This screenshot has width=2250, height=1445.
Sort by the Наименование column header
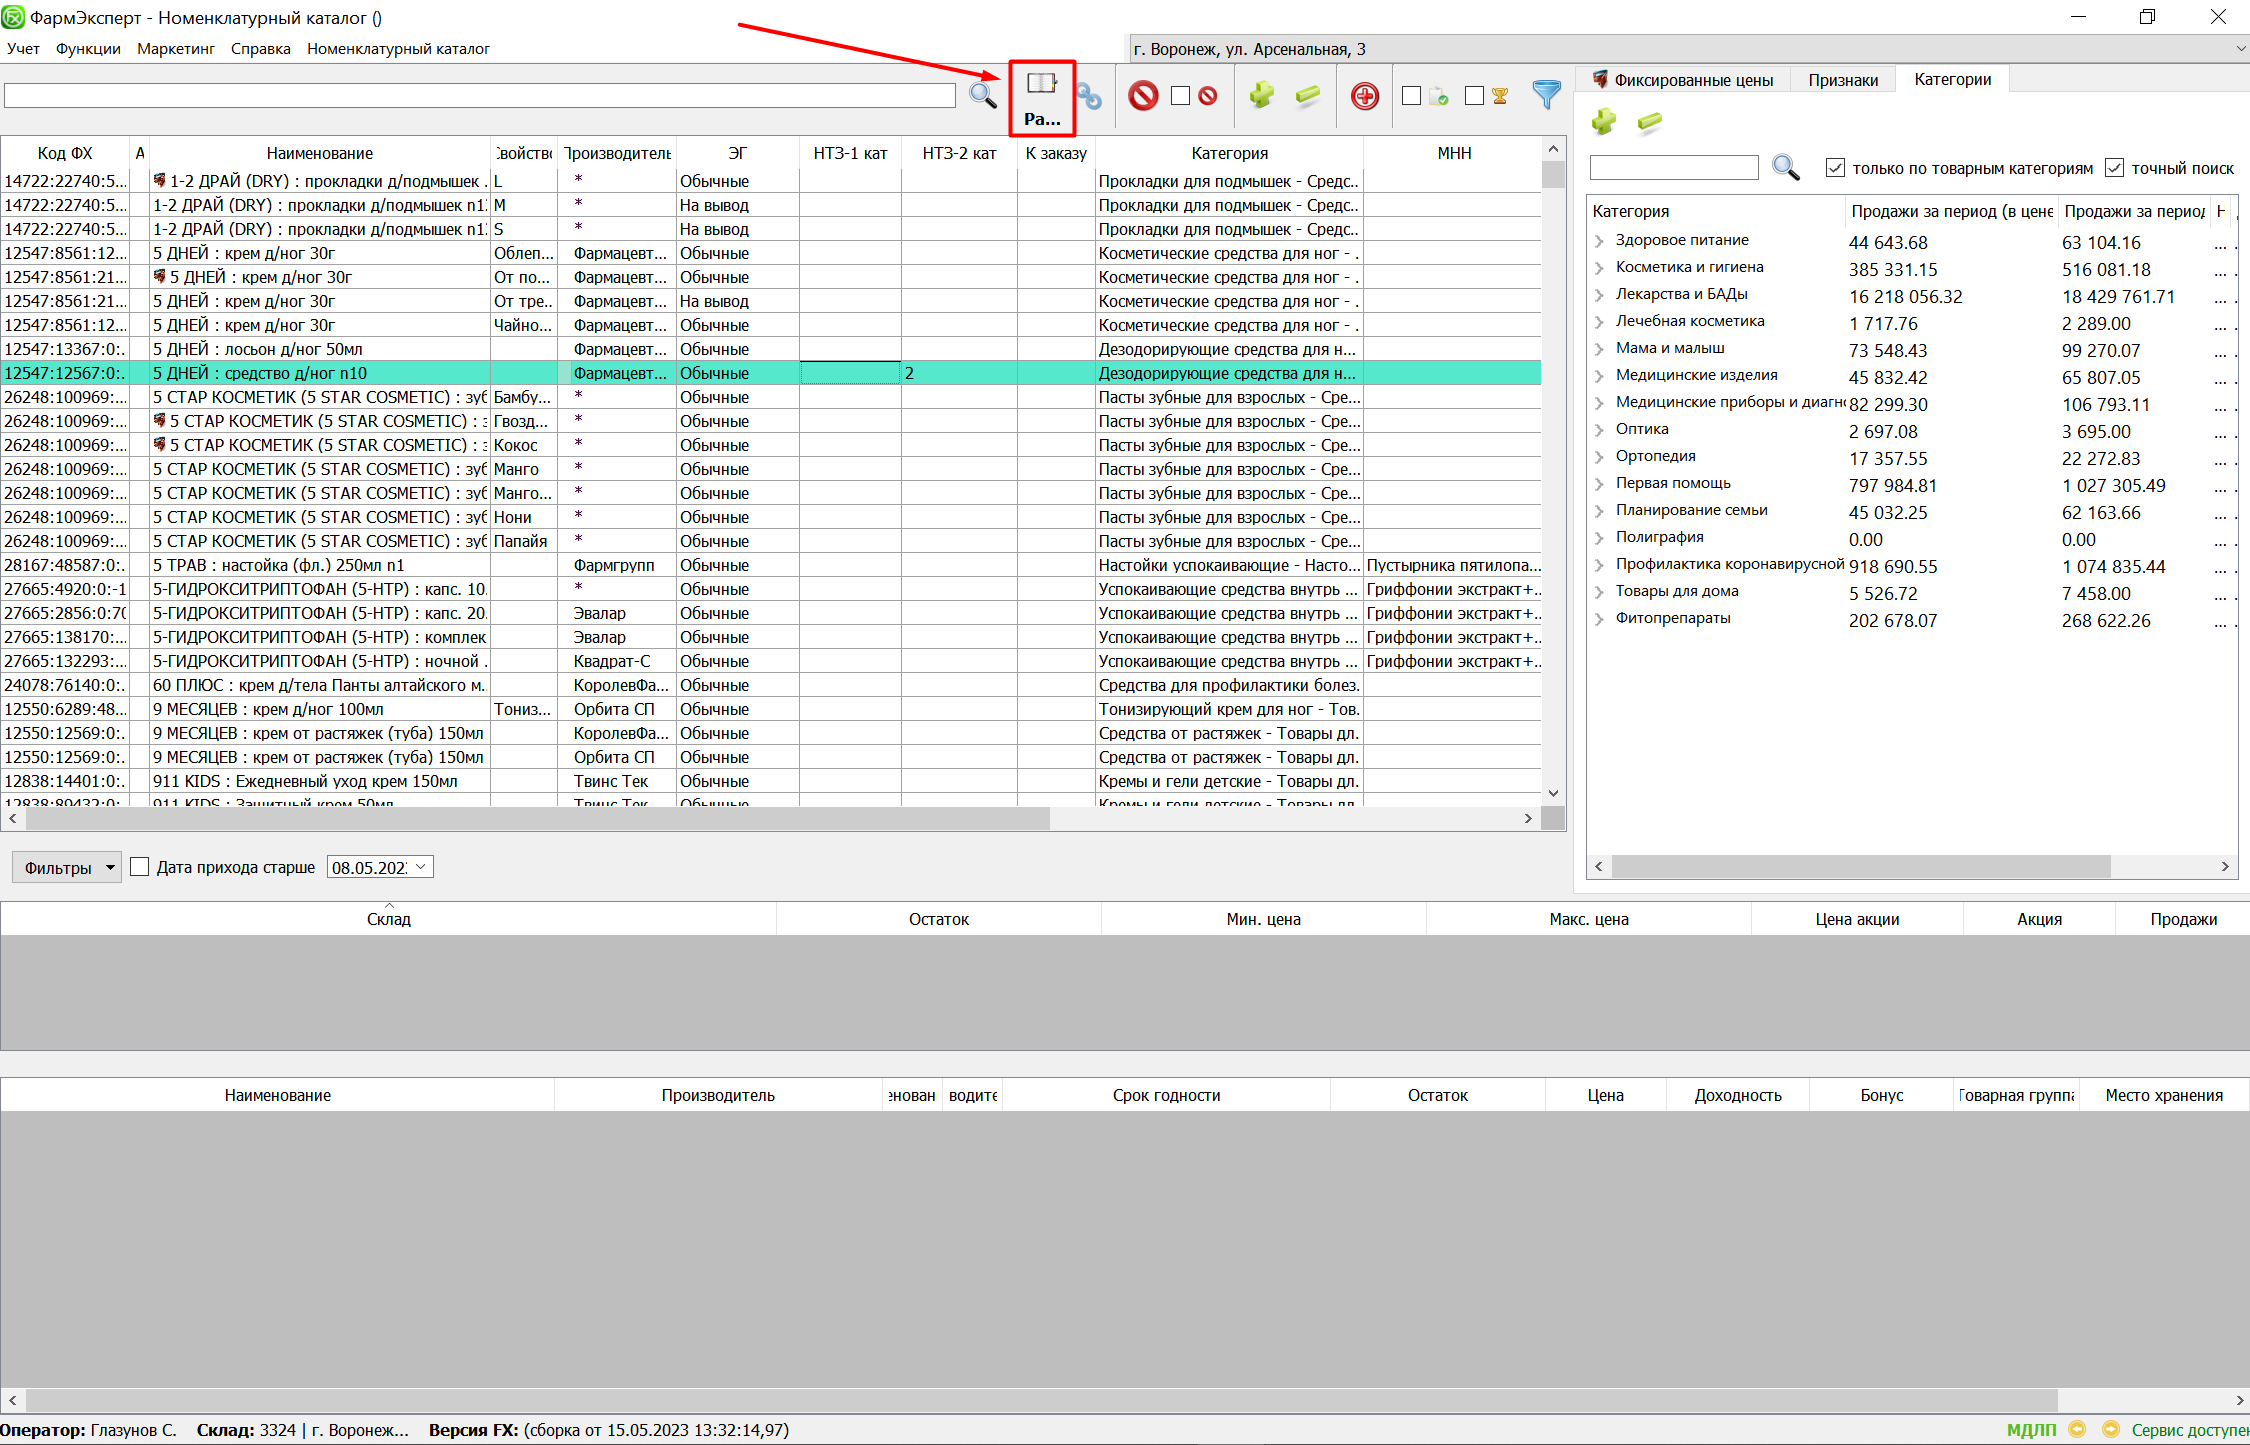click(319, 153)
